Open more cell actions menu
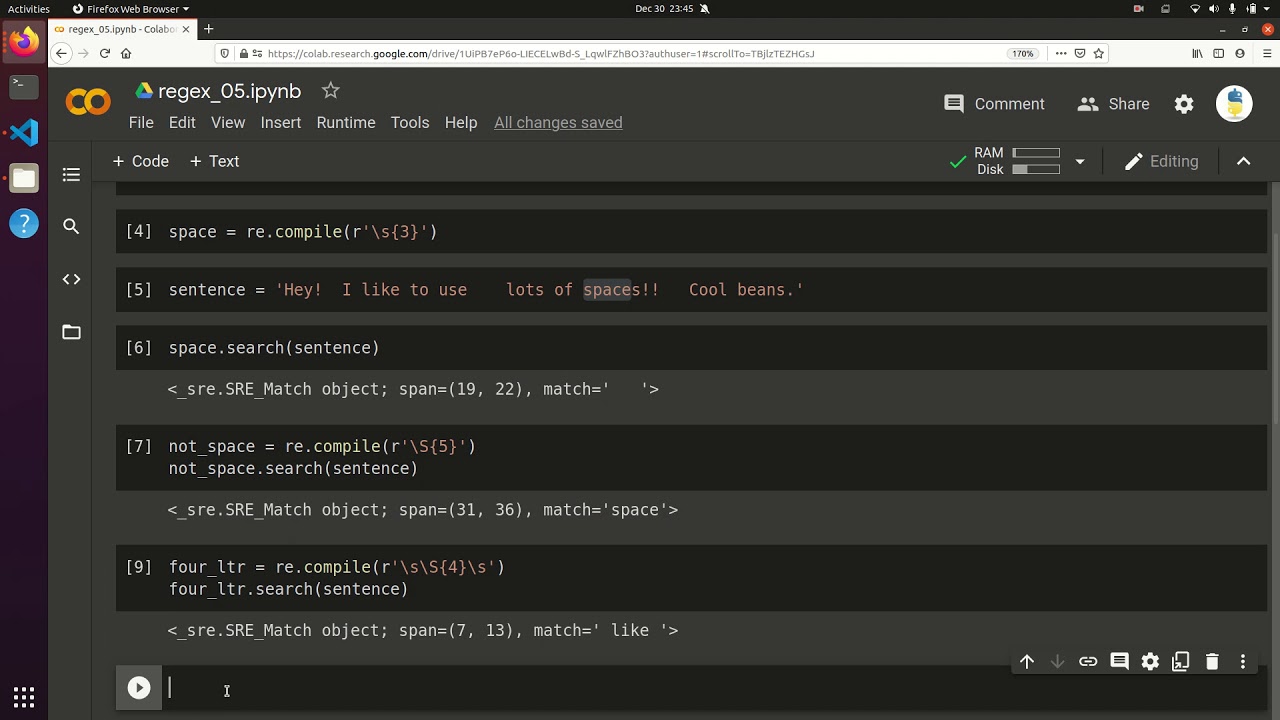Viewport: 1280px width, 720px height. (x=1243, y=661)
